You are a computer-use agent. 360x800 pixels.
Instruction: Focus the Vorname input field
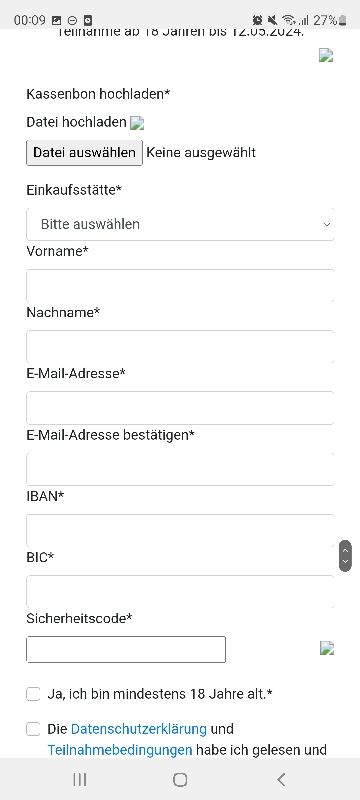[x=181, y=285]
